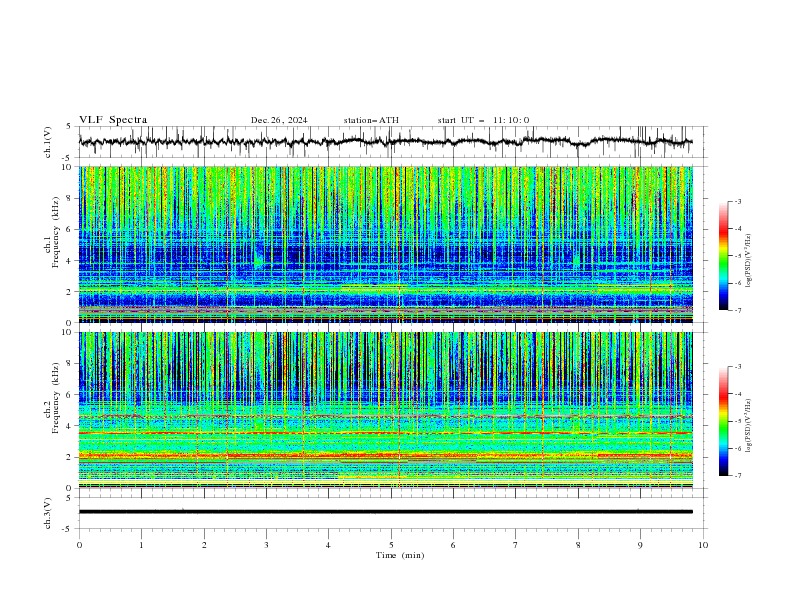792x612 pixels.
Task: Click the "ch.3(V)" axis label
Action: (x=48, y=513)
